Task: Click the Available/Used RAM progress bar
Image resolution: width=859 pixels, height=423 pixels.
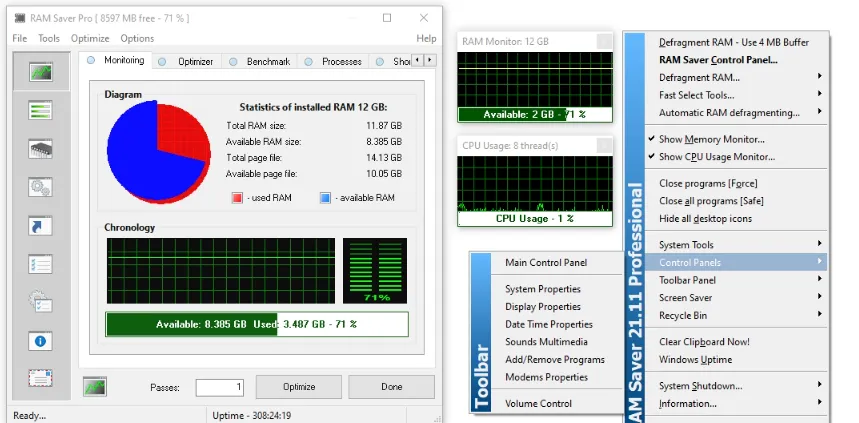Action: point(257,324)
